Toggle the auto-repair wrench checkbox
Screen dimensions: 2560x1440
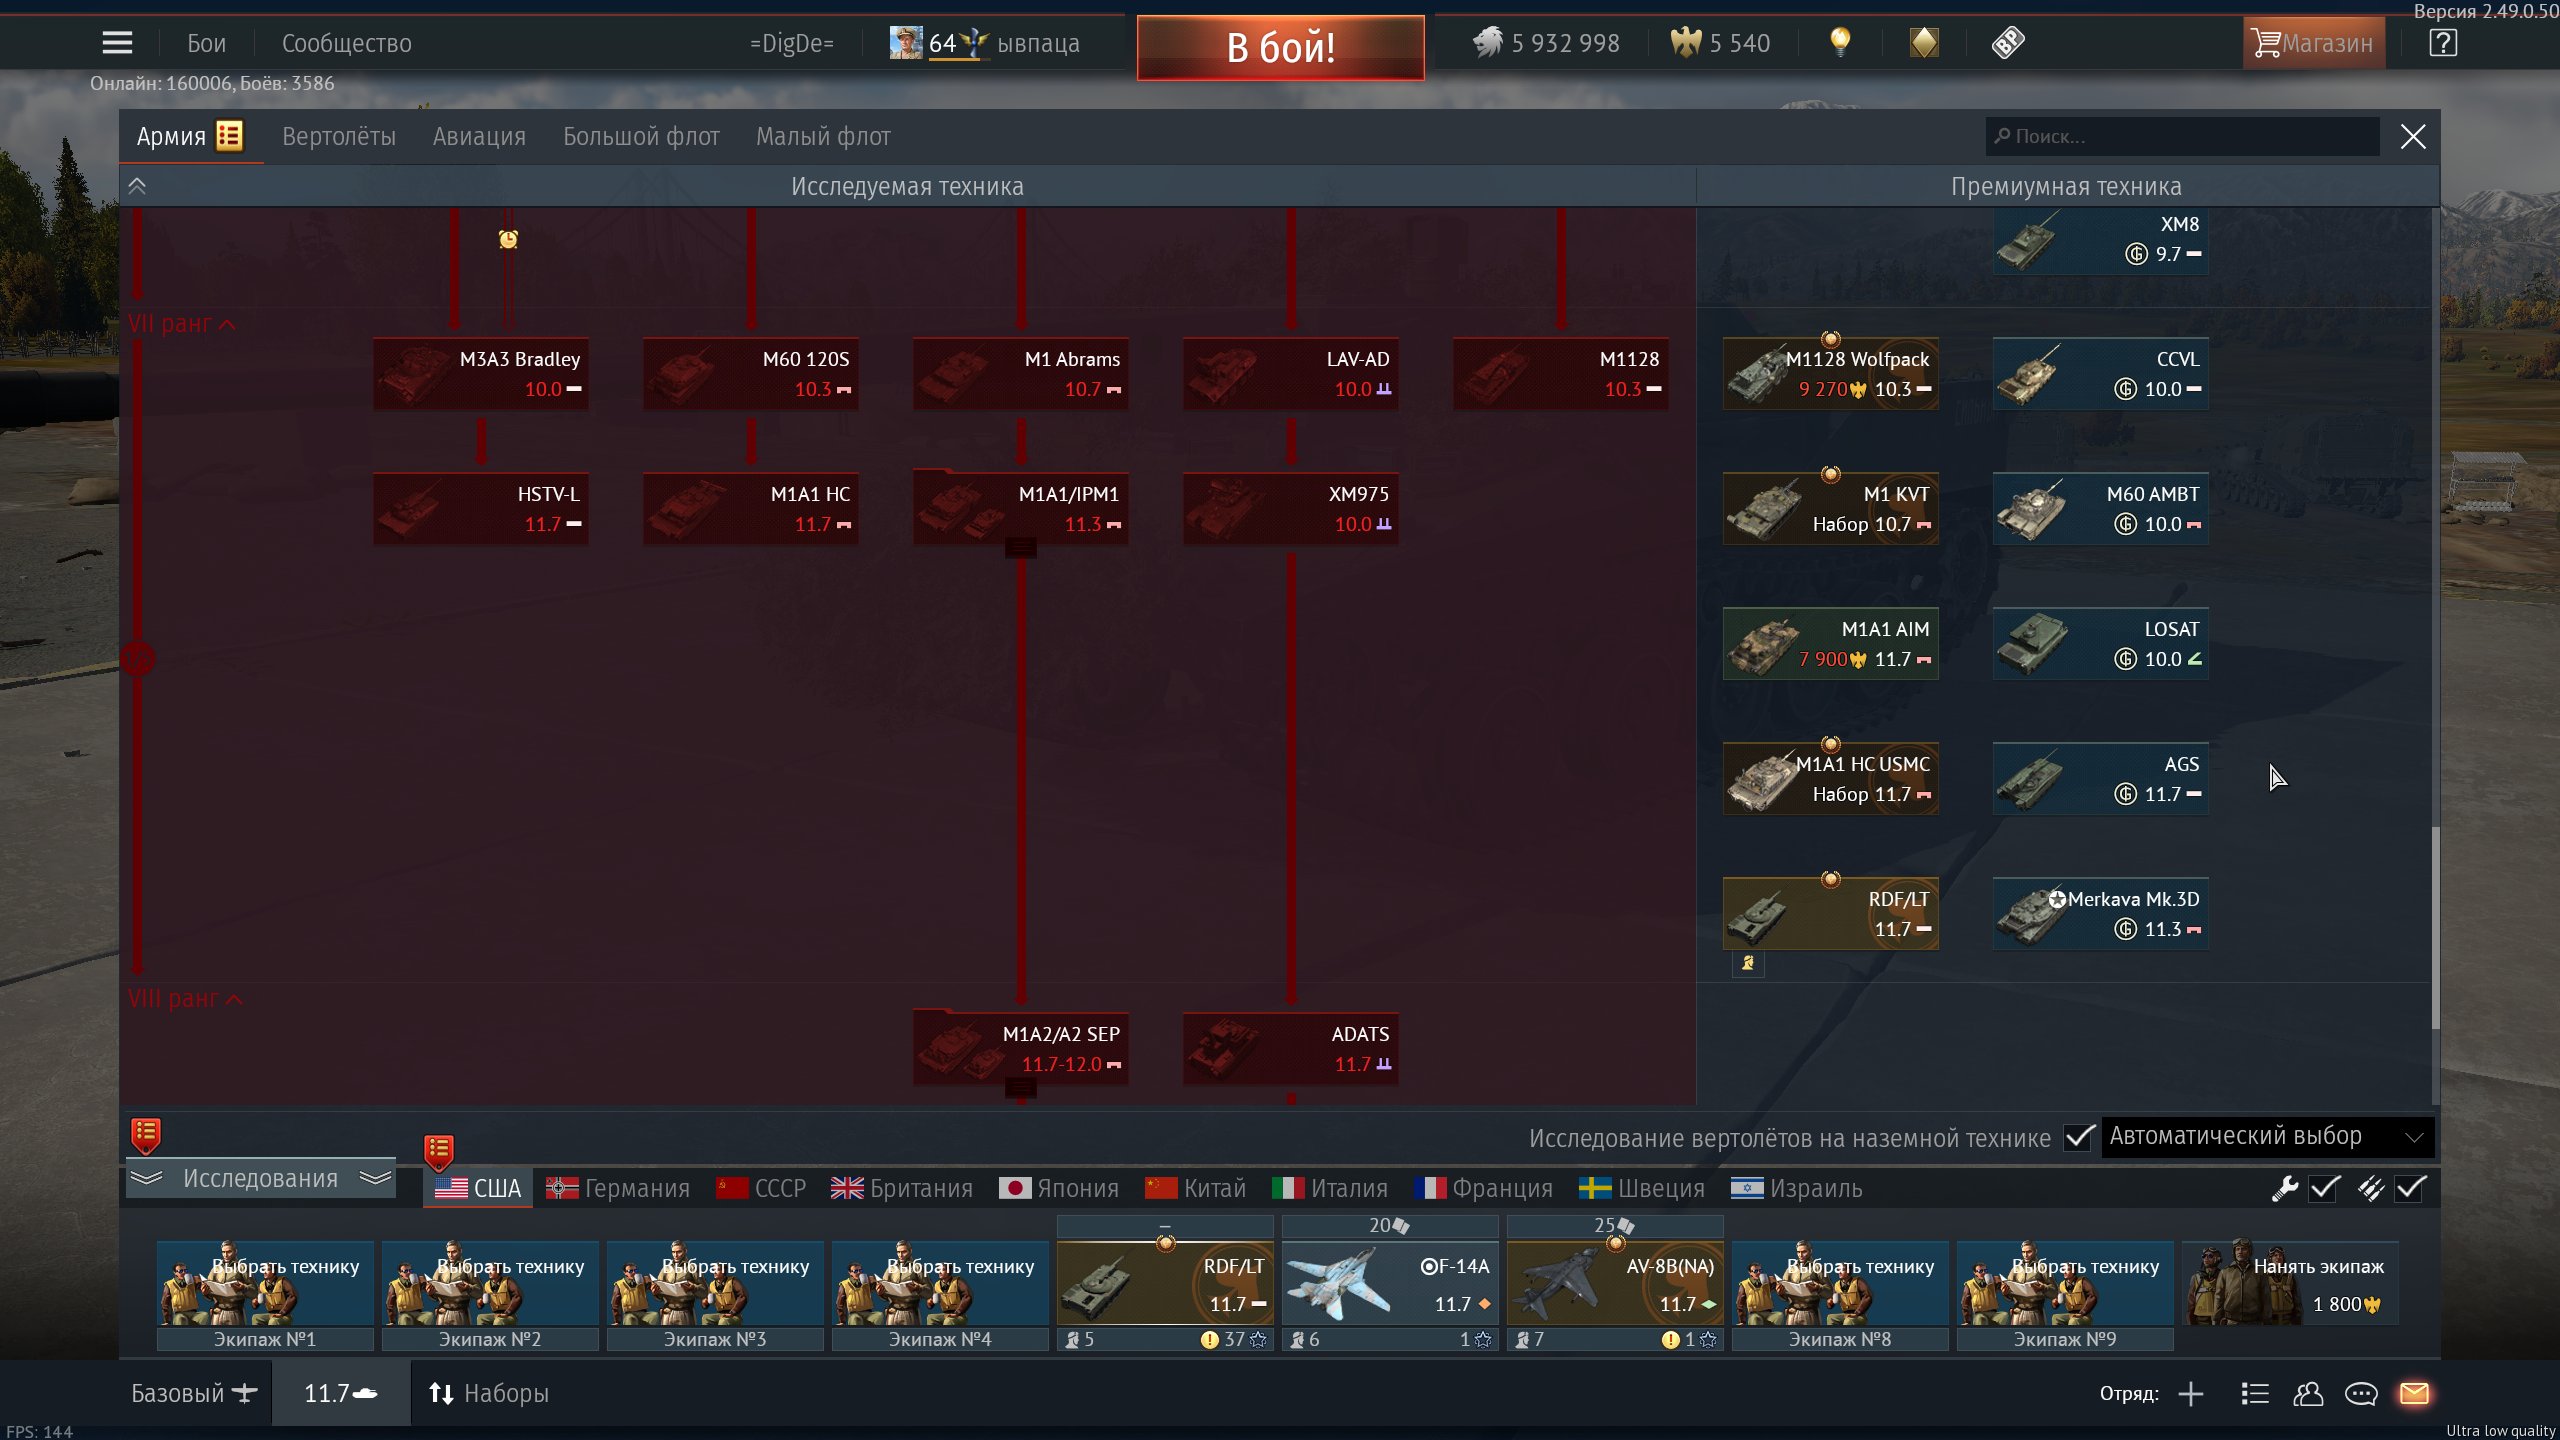2324,1188
